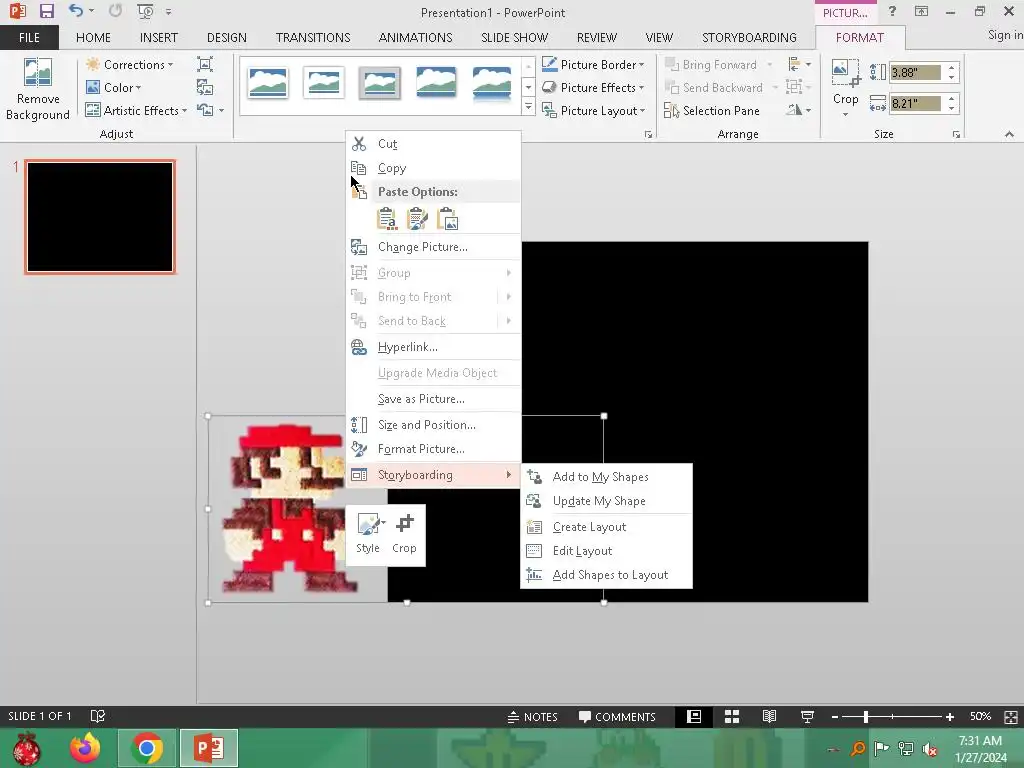Open the Color dropdown in Adjust group

[114, 88]
